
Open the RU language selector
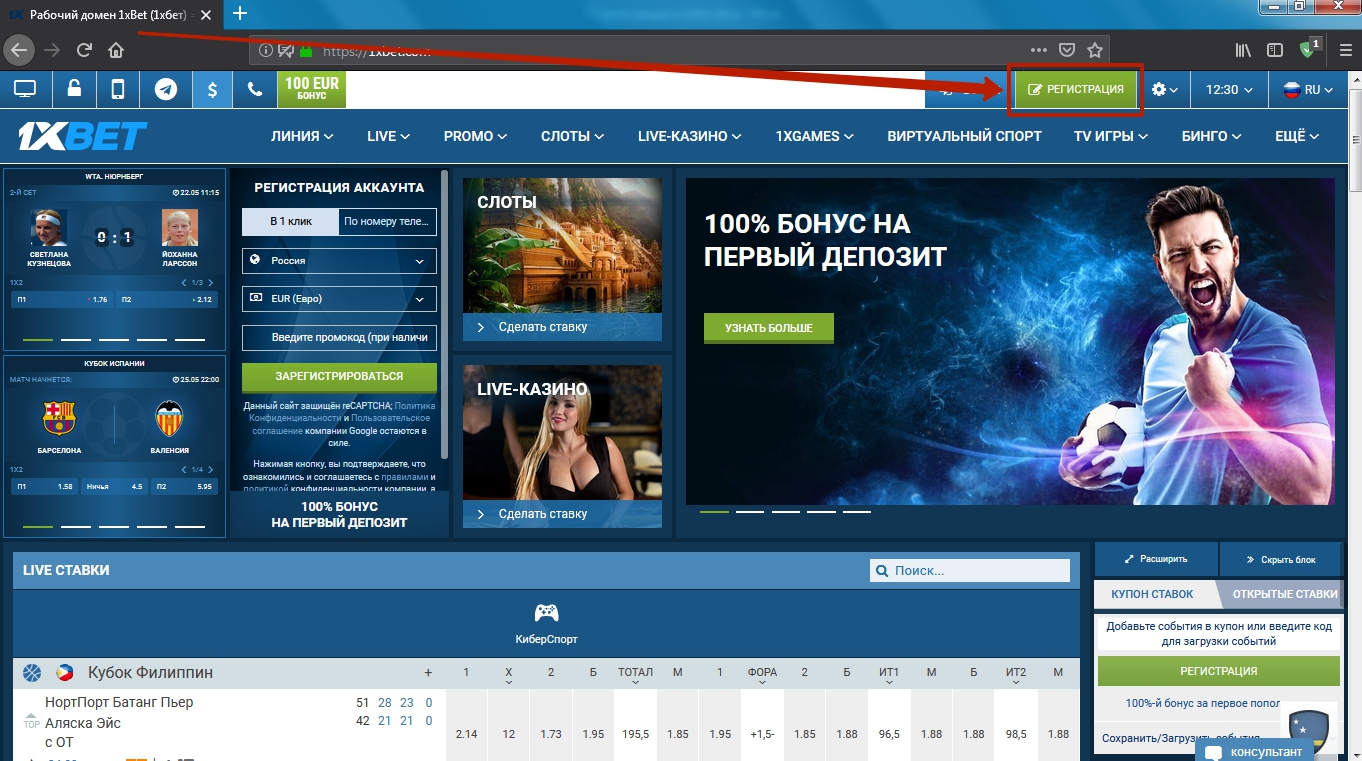1308,90
